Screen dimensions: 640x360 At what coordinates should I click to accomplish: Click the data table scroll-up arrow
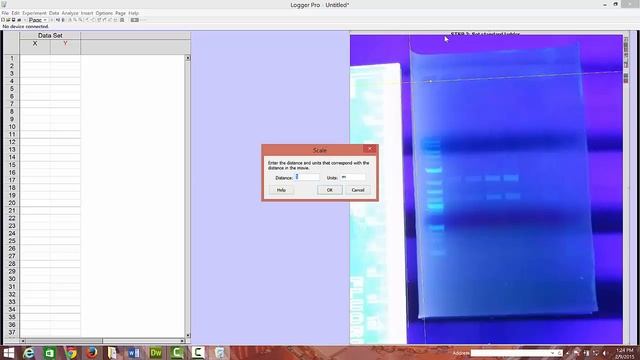pos(188,58)
